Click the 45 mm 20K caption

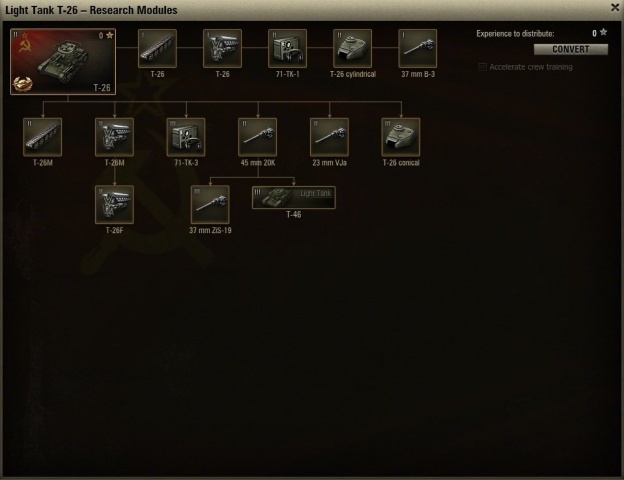[x=257, y=163]
